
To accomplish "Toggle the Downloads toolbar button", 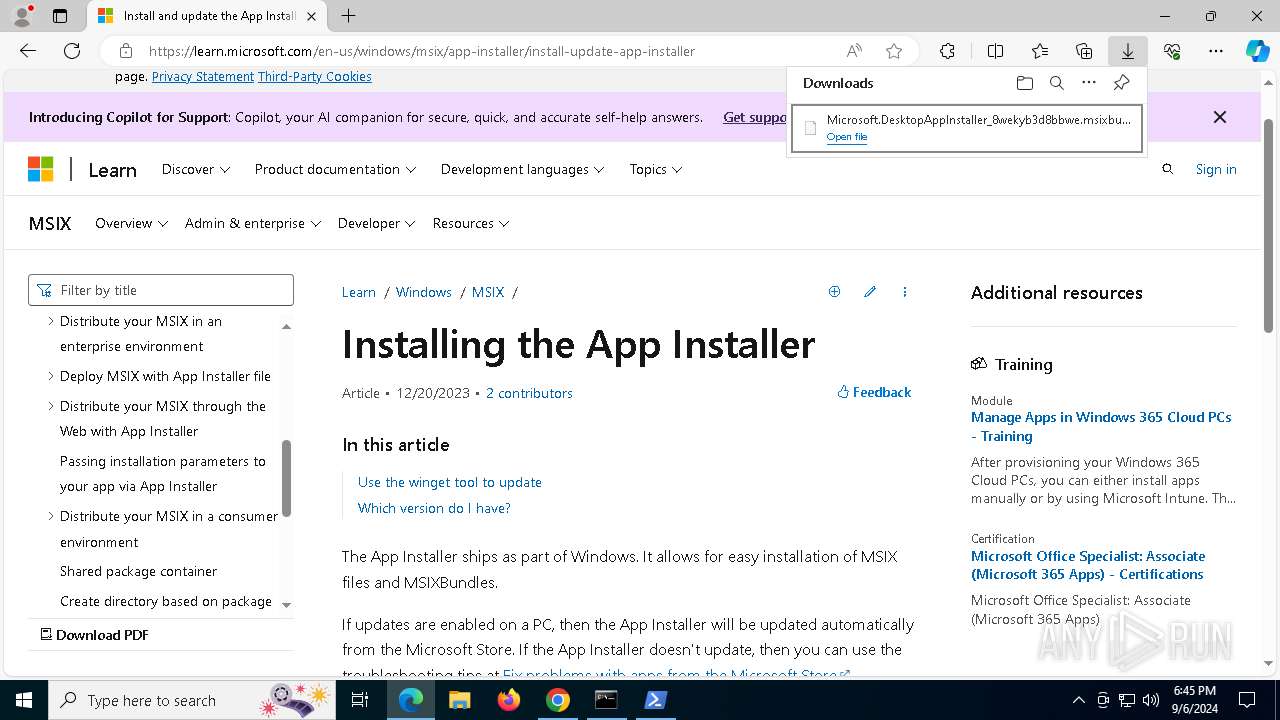I will click(x=1128, y=51).
